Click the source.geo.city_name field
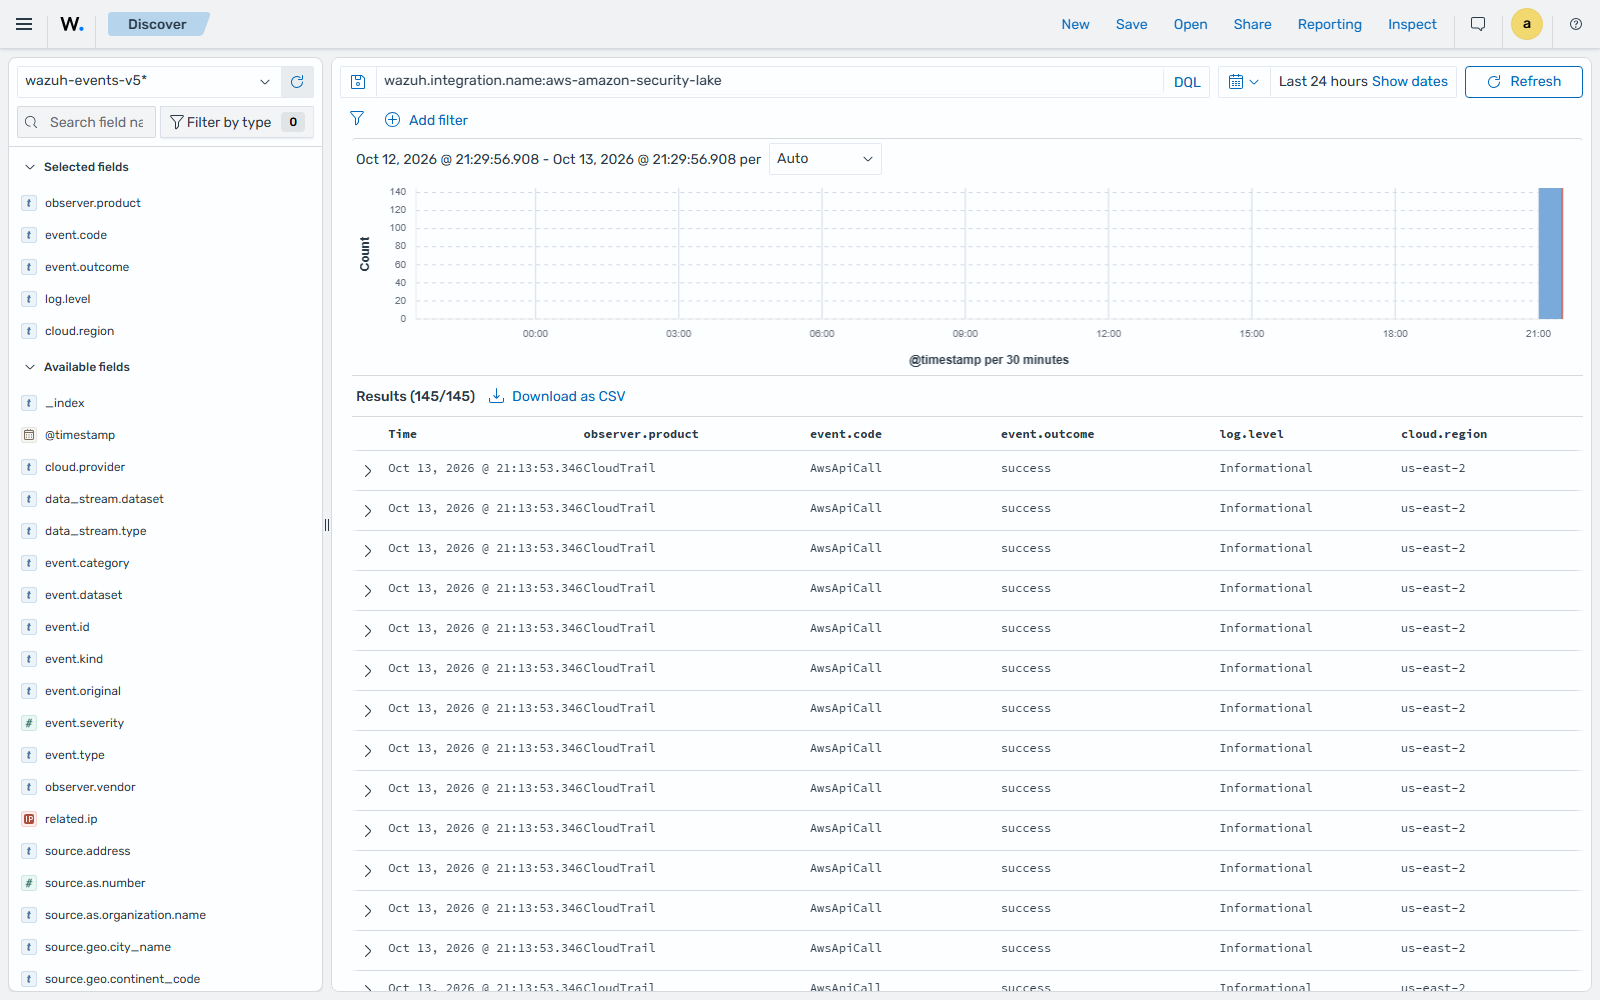 tap(108, 947)
